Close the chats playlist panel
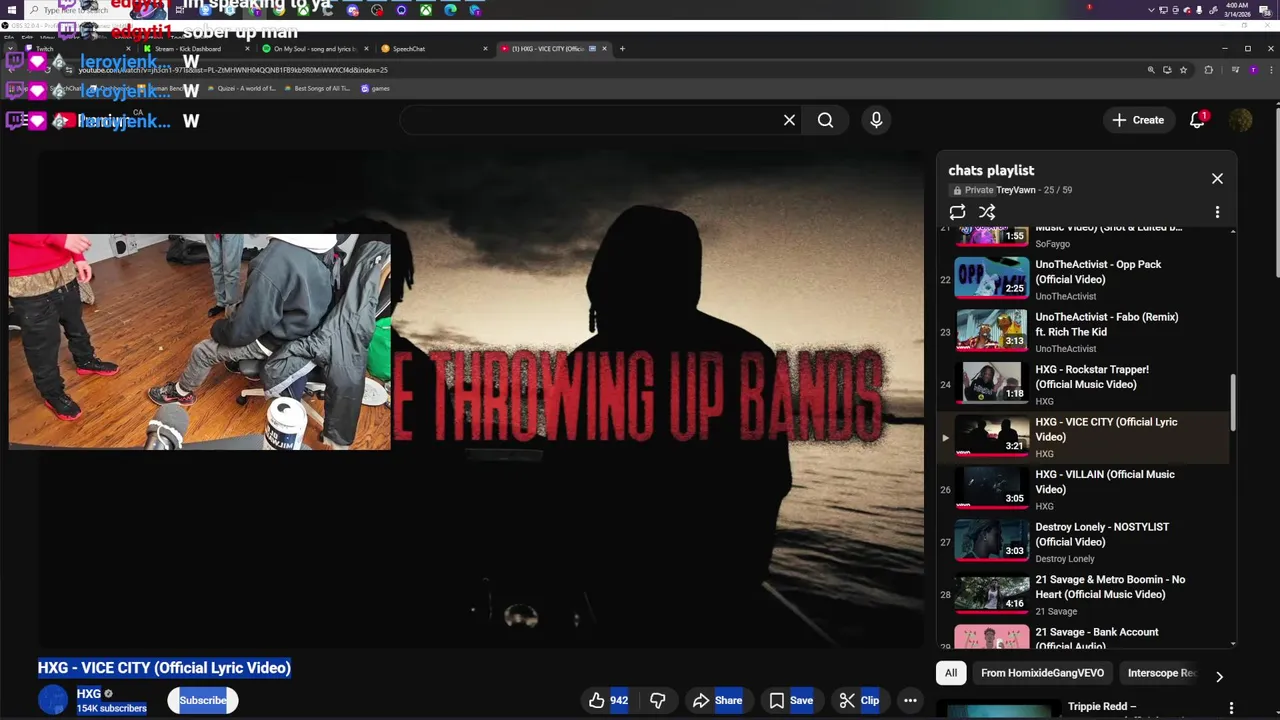 [1217, 178]
